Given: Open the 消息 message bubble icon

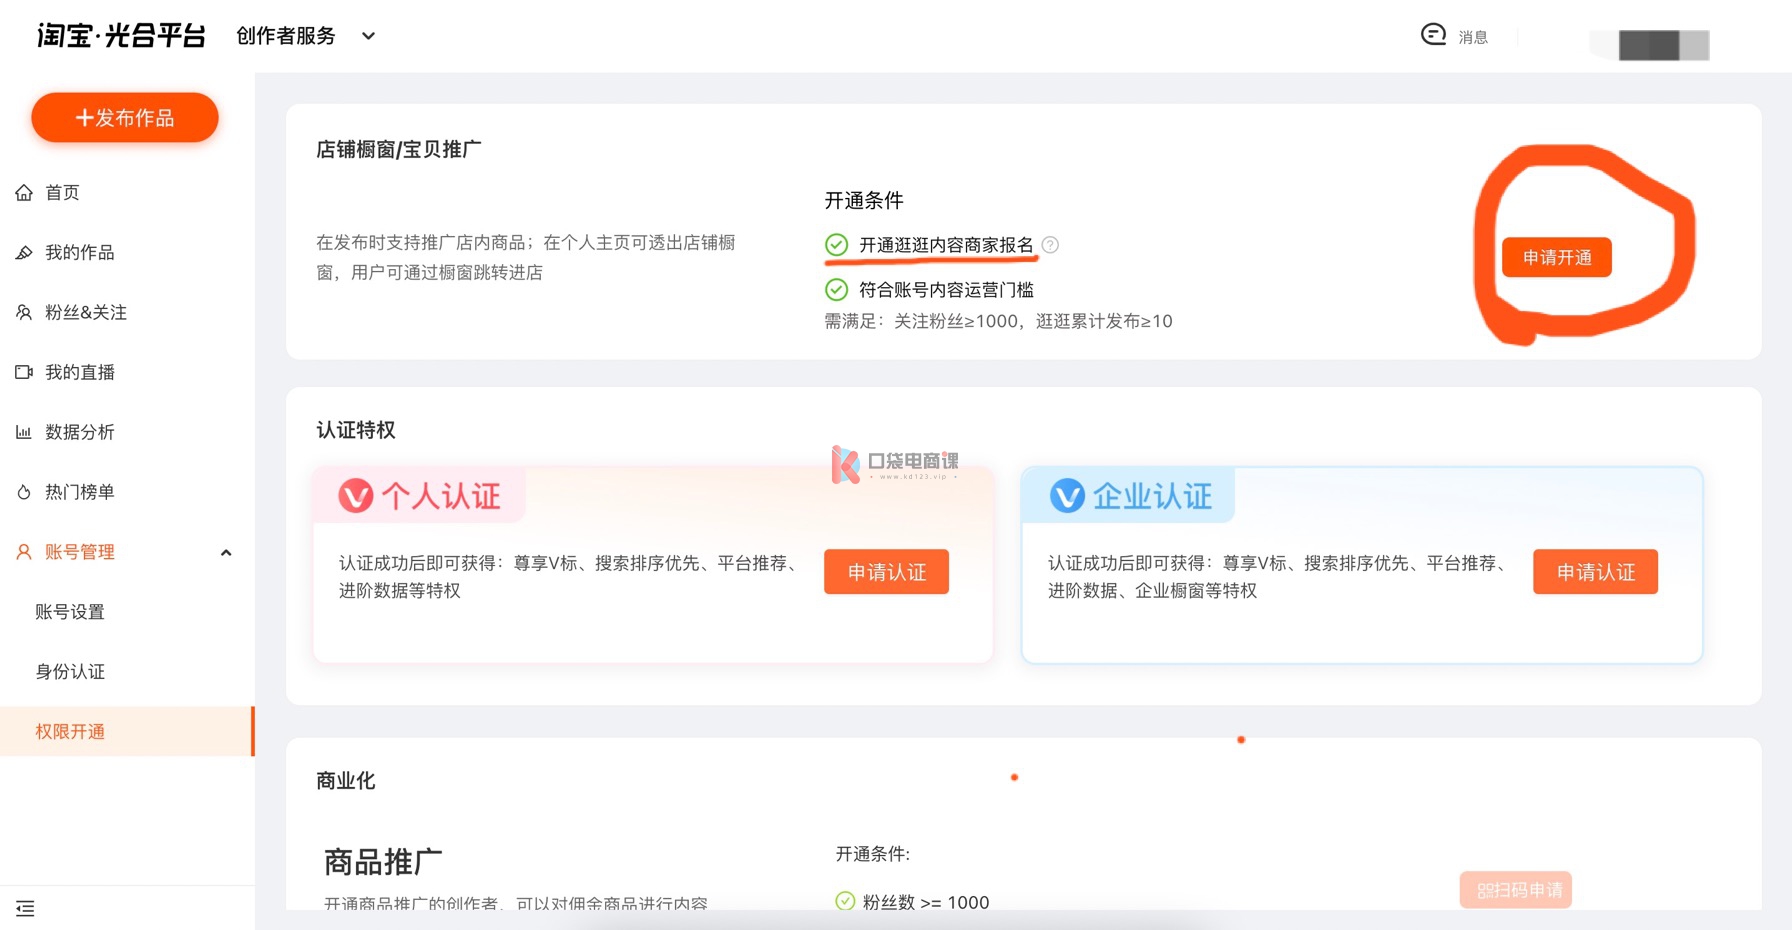Looking at the screenshot, I should click(1433, 35).
